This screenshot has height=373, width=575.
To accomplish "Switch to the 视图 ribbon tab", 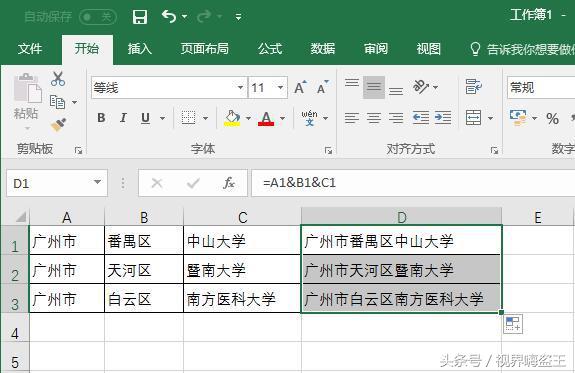I will tap(429, 49).
